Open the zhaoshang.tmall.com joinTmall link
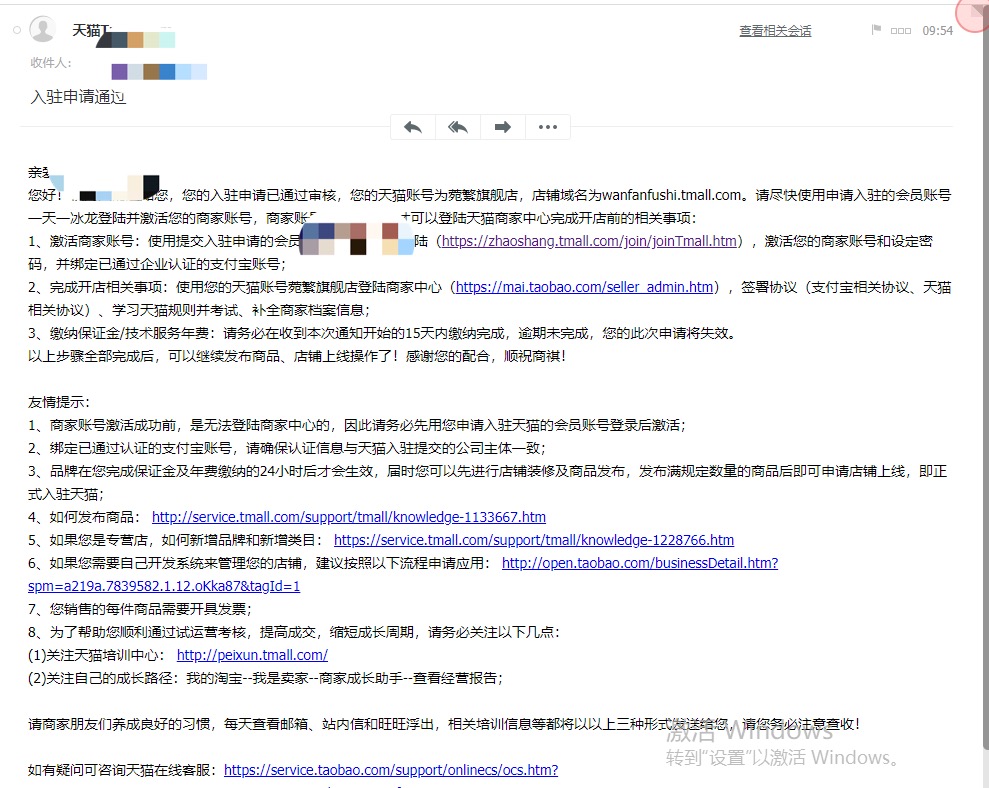 tap(589, 241)
